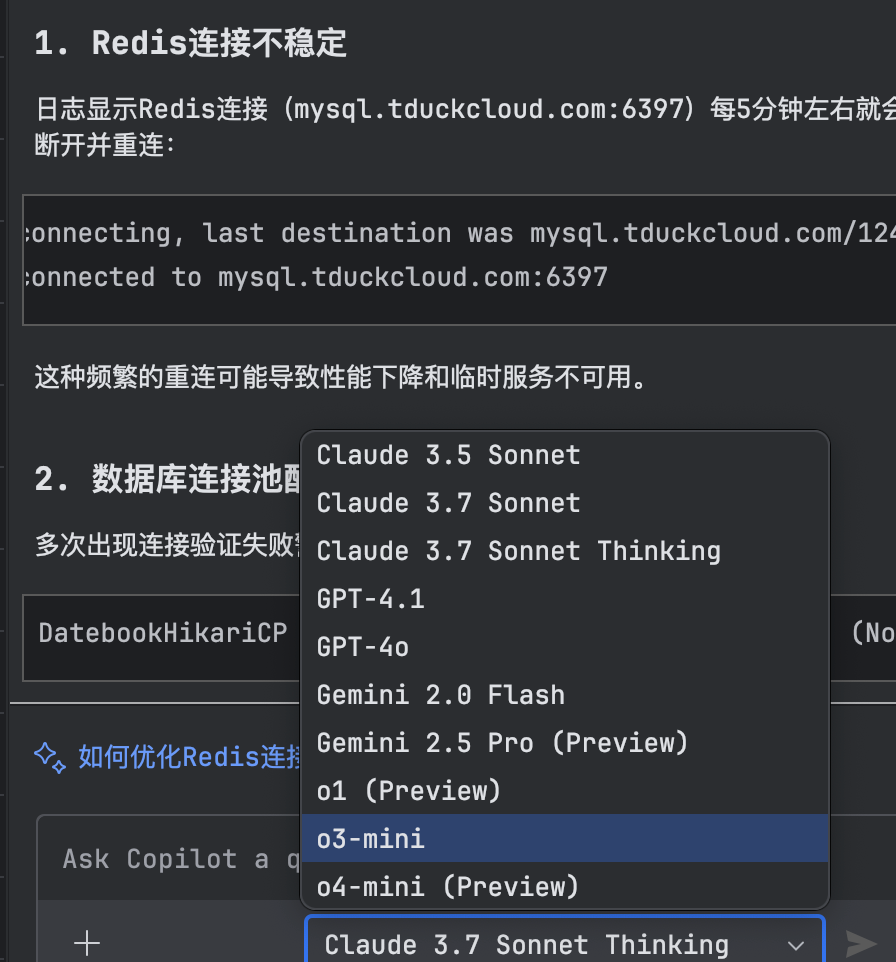The image size is (896, 962).
Task: Click the DatebookHikariCP code block
Action: tap(161, 637)
